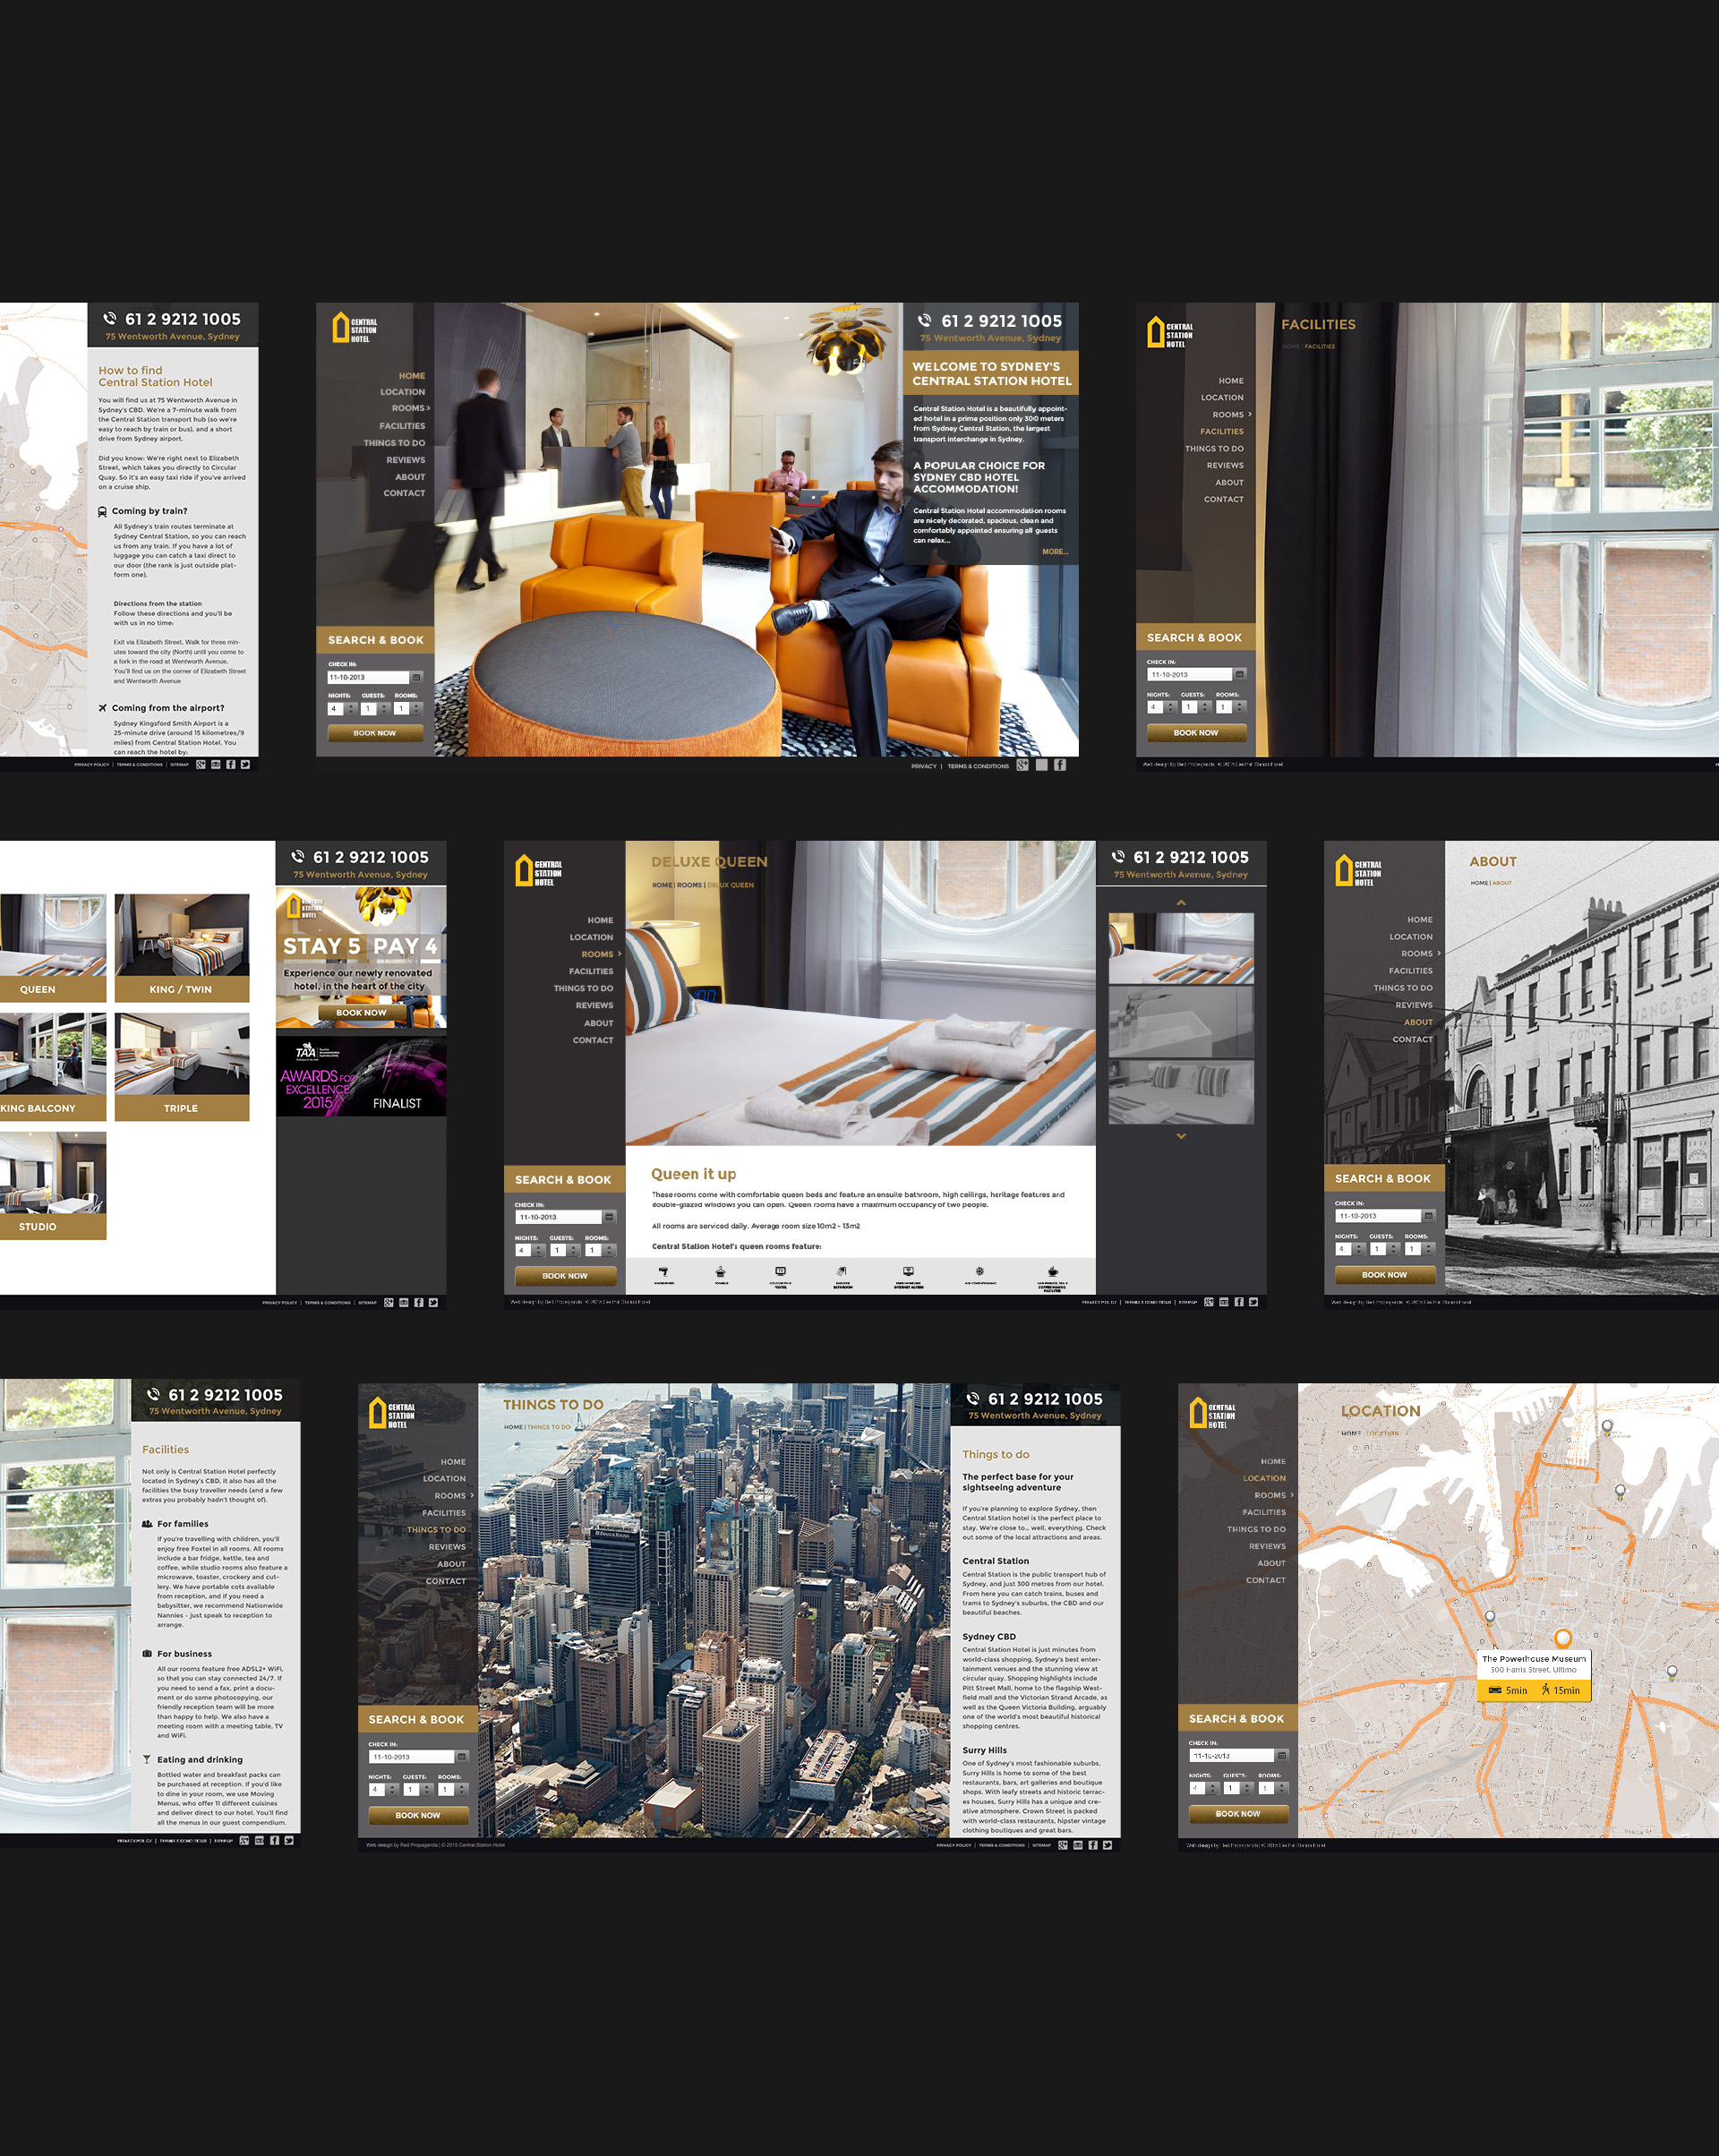Select Things To Do in the About page navigation
Image resolution: width=1719 pixels, height=2156 pixels.
coord(1403,988)
